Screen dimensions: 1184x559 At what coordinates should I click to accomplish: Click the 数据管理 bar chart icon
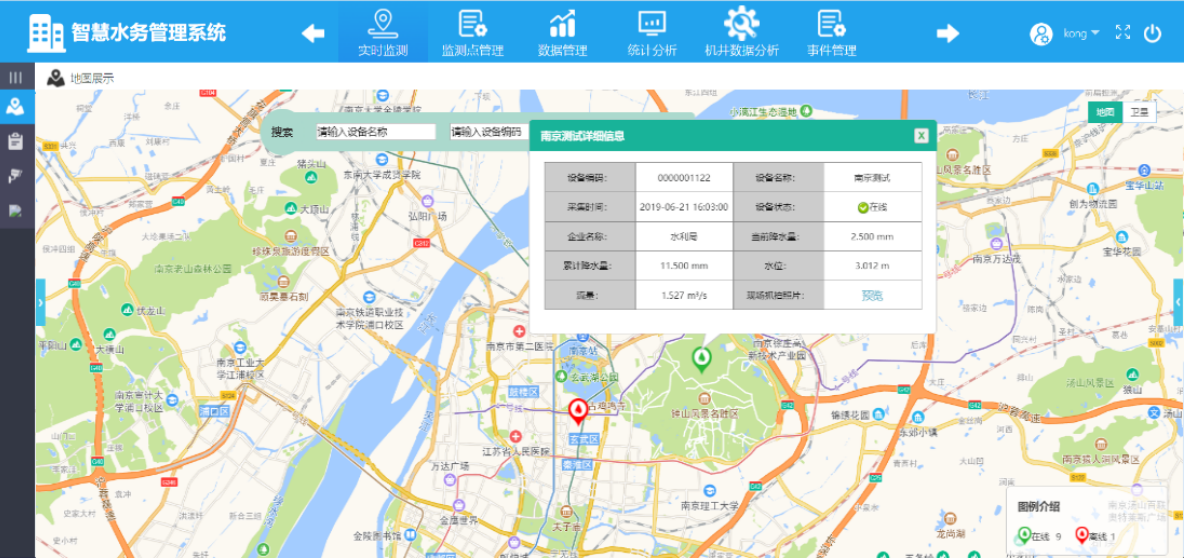[562, 24]
